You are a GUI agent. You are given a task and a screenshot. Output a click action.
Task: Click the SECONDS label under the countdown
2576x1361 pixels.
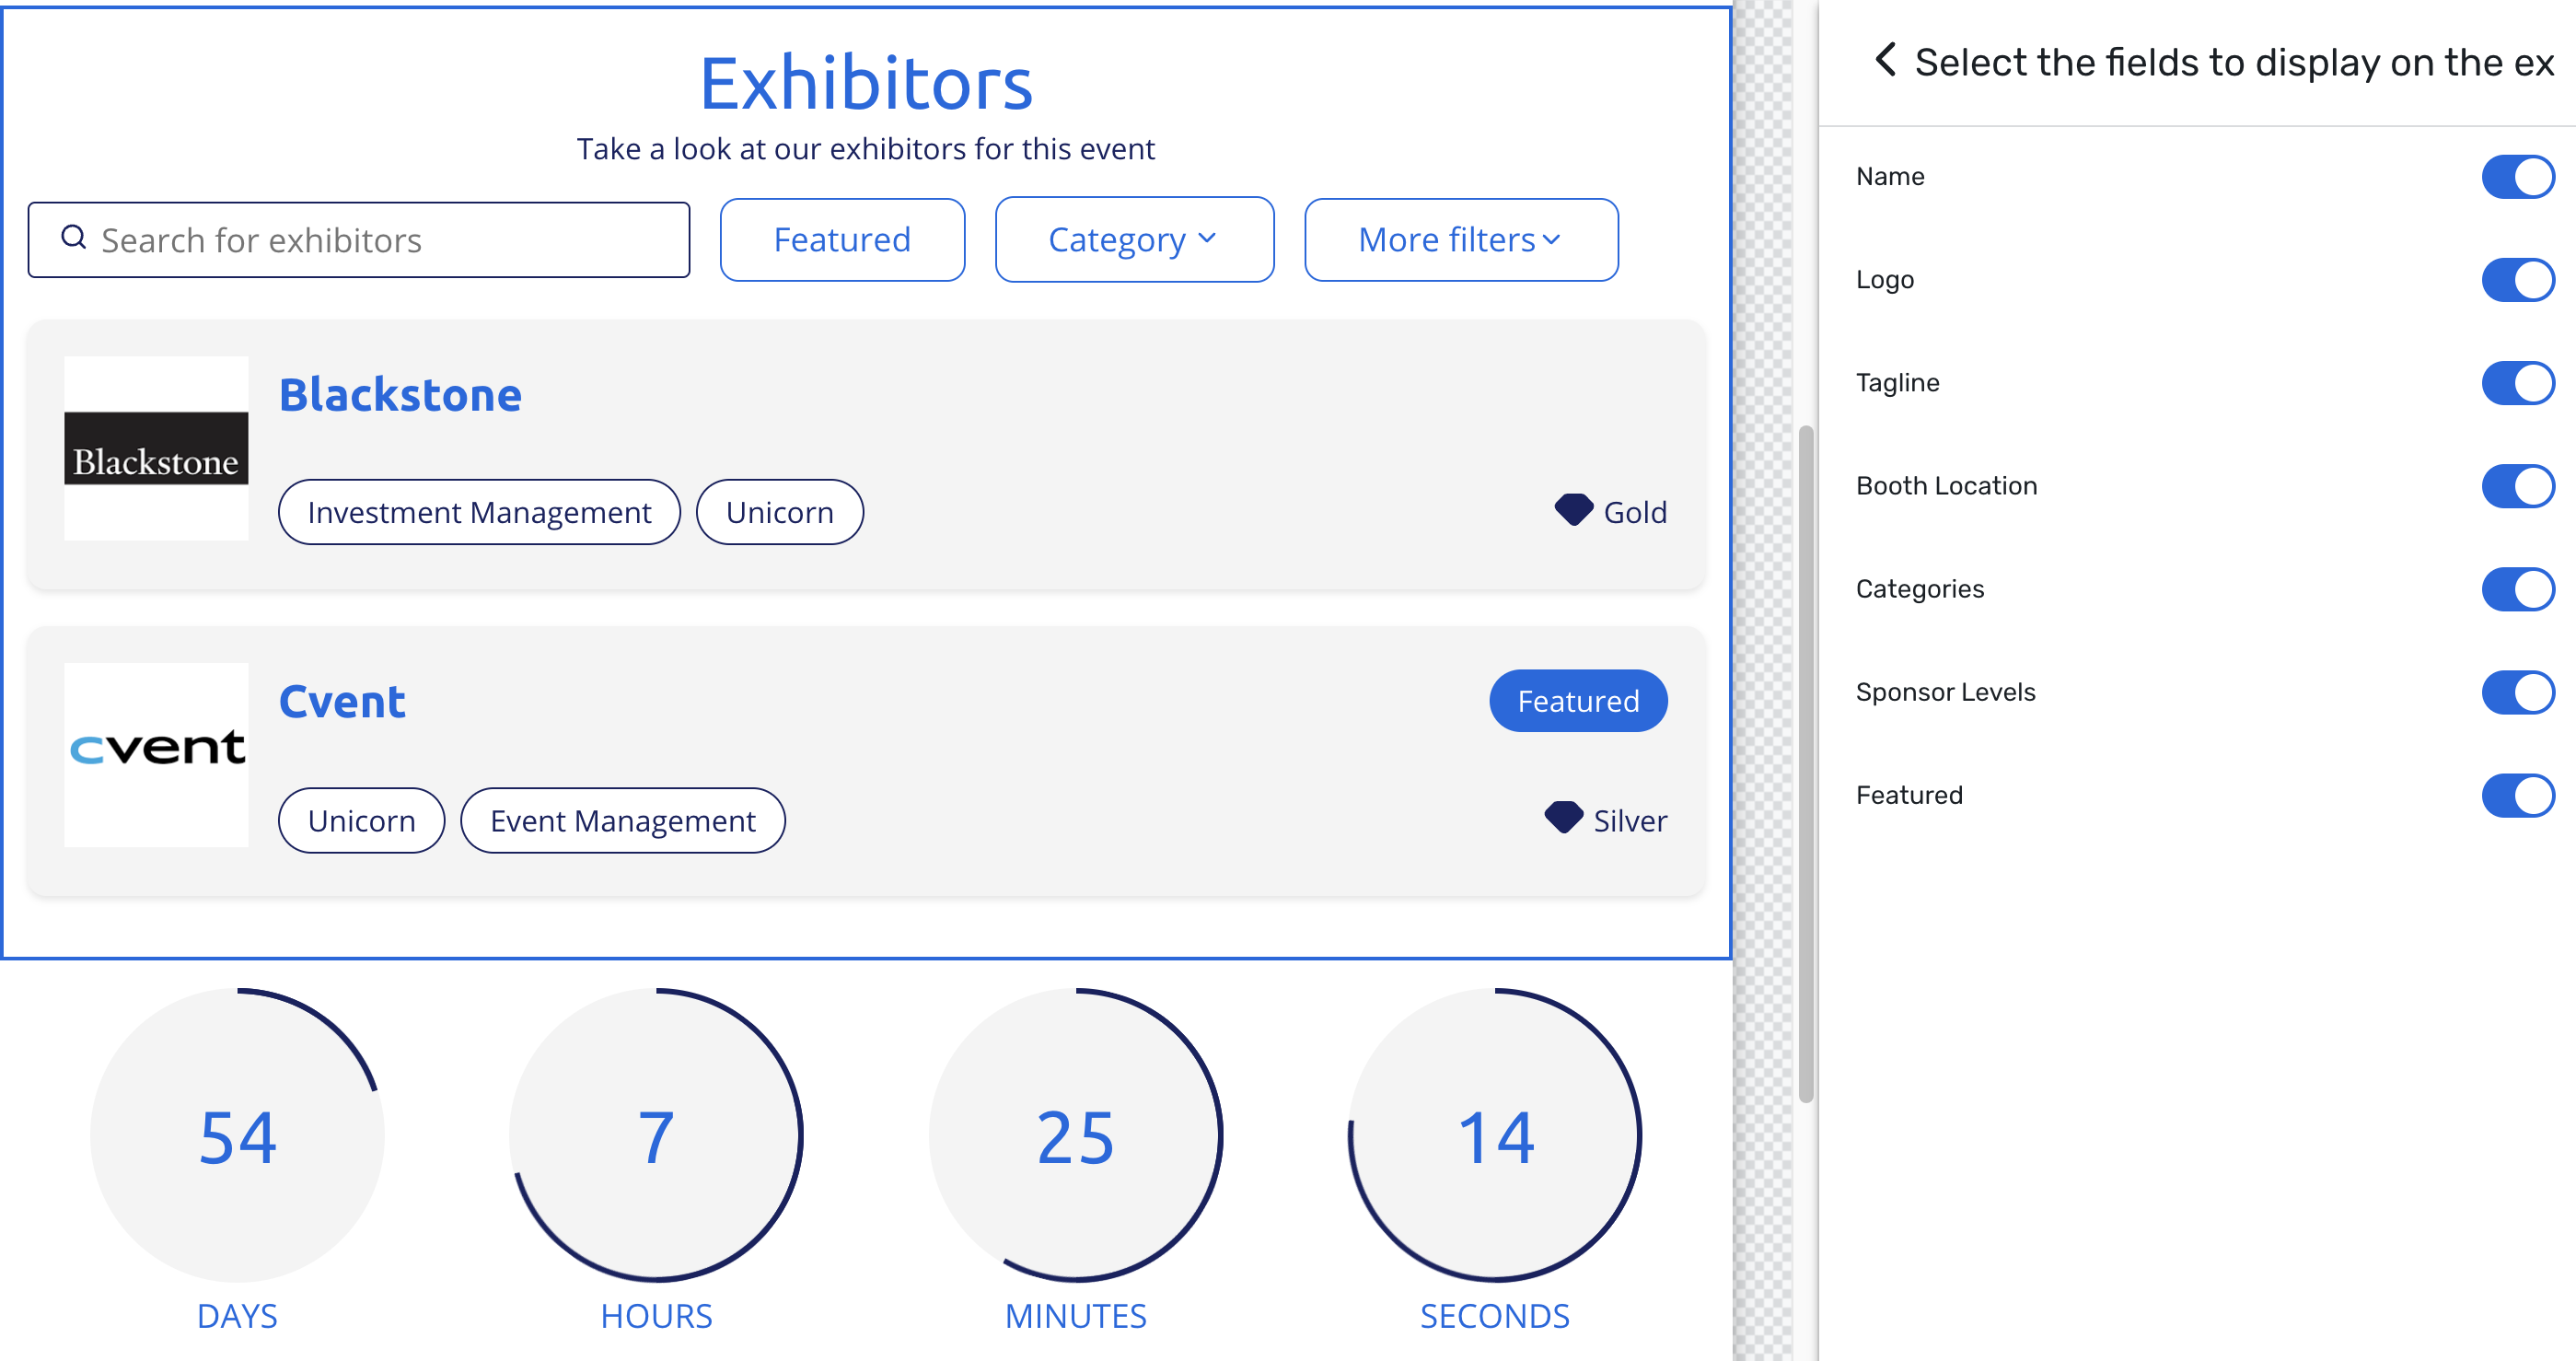pyautogui.click(x=1495, y=1316)
